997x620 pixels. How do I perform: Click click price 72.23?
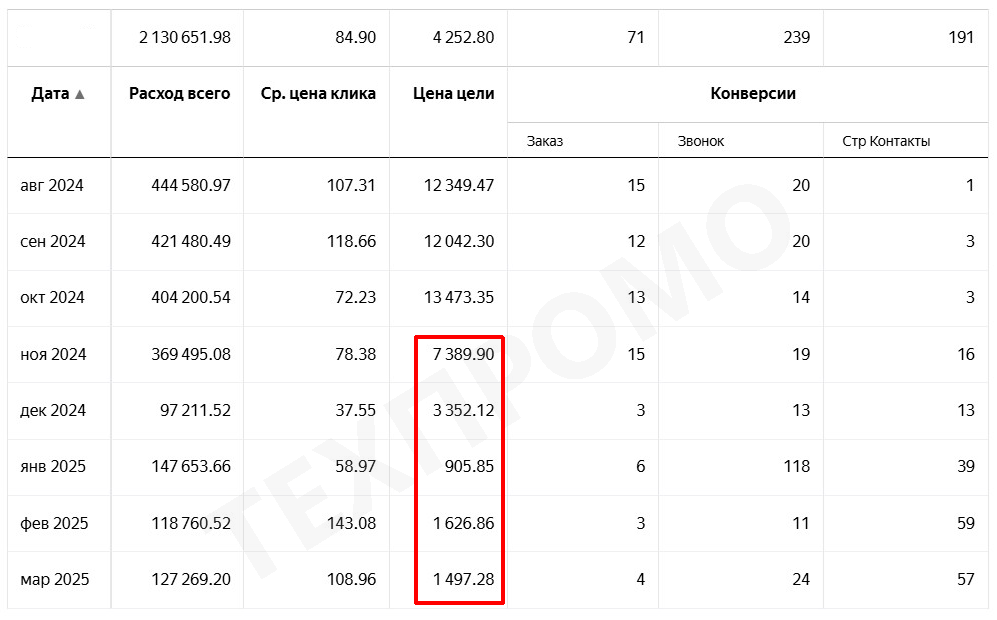point(355,298)
